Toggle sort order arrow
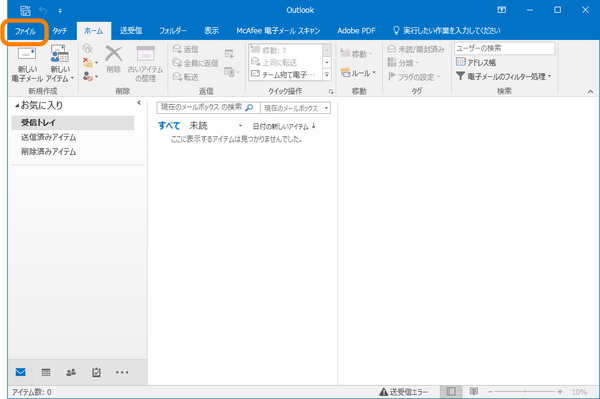Screen dimensions: 600x399 (x=314, y=125)
